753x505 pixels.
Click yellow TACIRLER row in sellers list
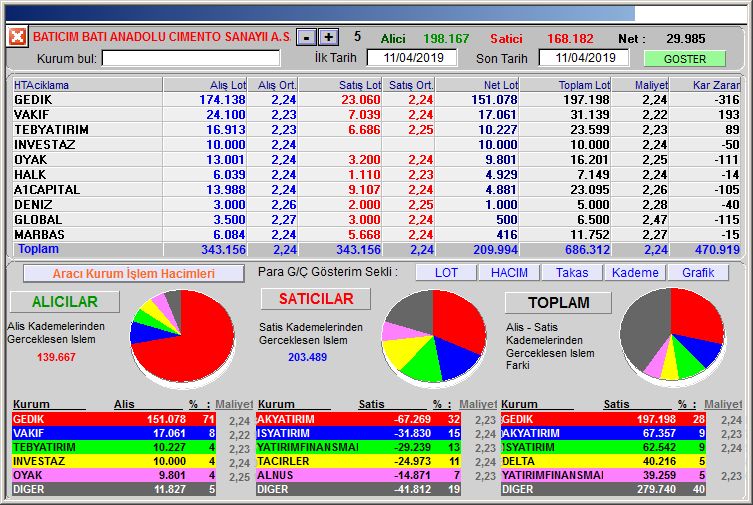(x=358, y=461)
